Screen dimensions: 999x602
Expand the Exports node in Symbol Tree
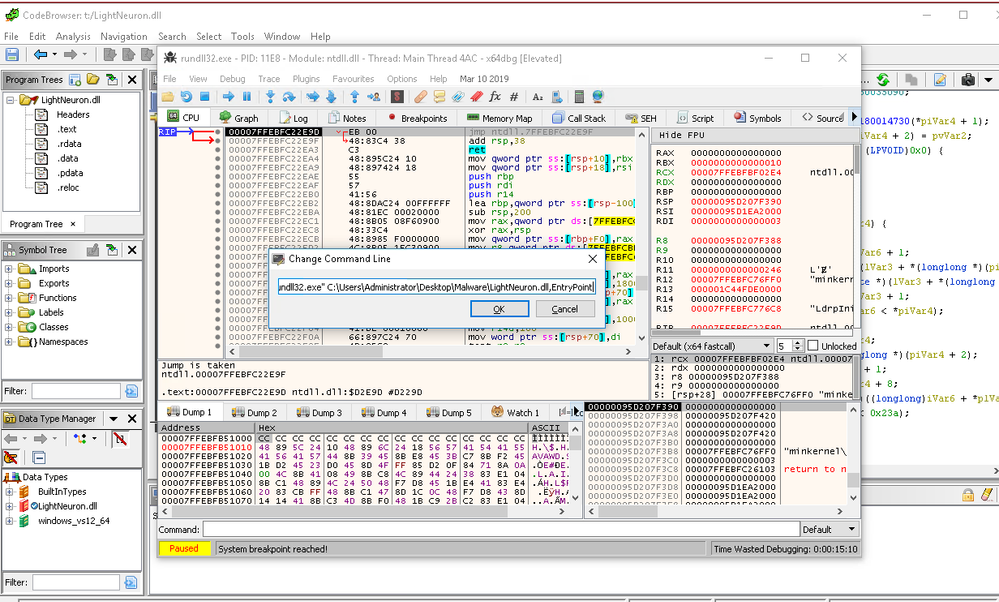point(9,283)
